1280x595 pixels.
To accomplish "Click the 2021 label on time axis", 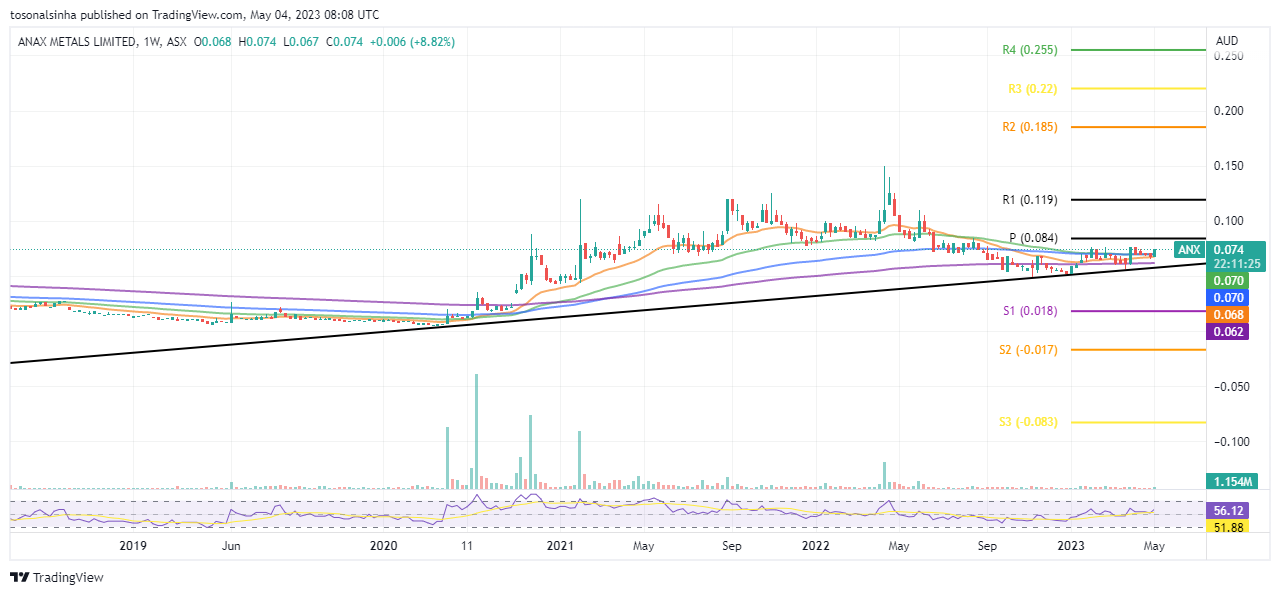I will 560,546.
